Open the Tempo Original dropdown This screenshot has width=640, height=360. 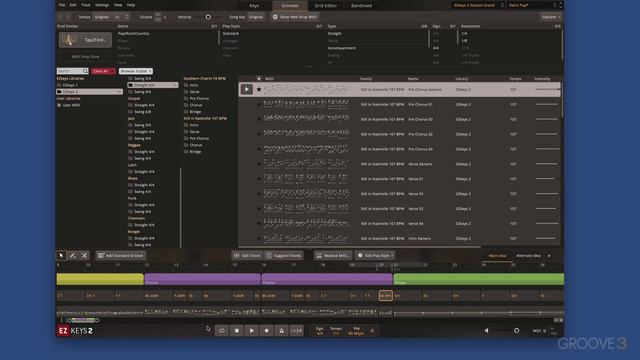[102, 17]
